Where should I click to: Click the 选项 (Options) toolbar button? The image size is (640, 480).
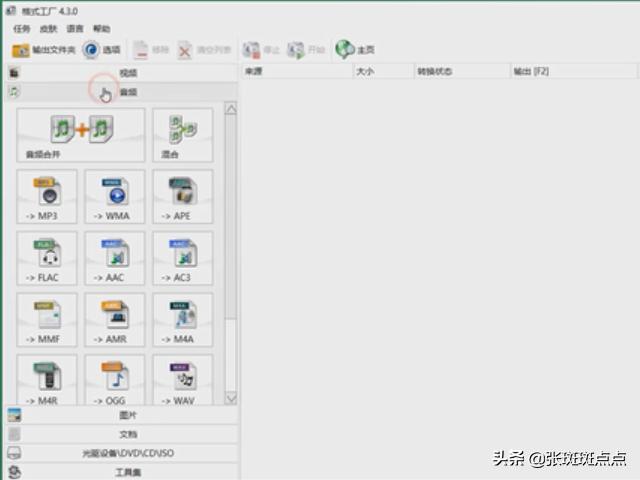pyautogui.click(x=102, y=50)
